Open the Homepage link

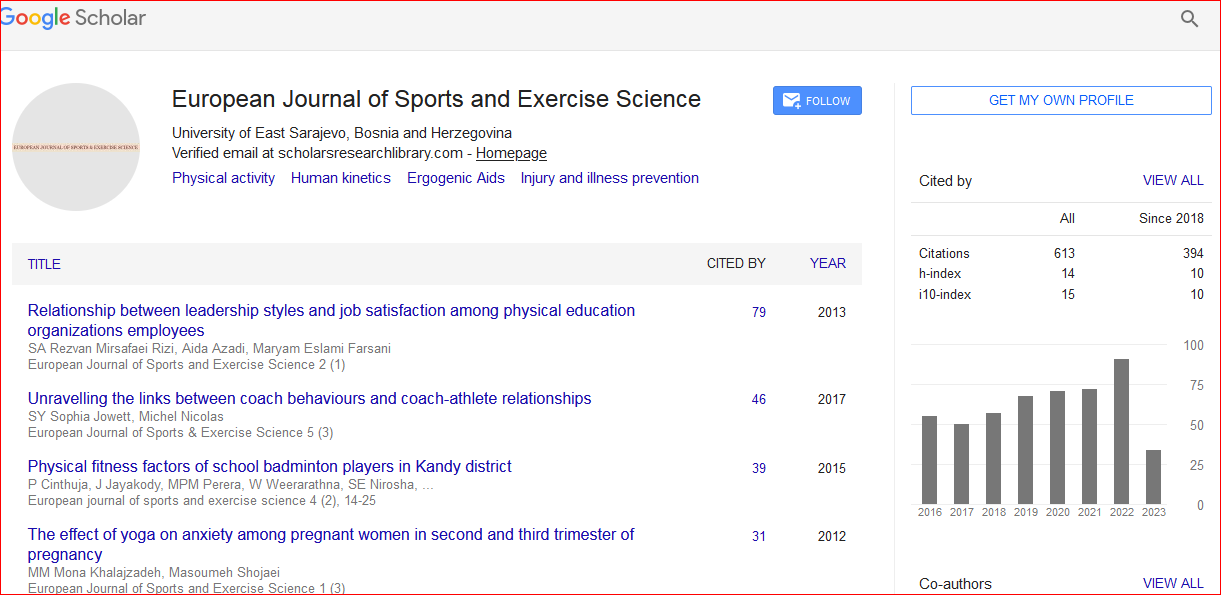[x=511, y=153]
